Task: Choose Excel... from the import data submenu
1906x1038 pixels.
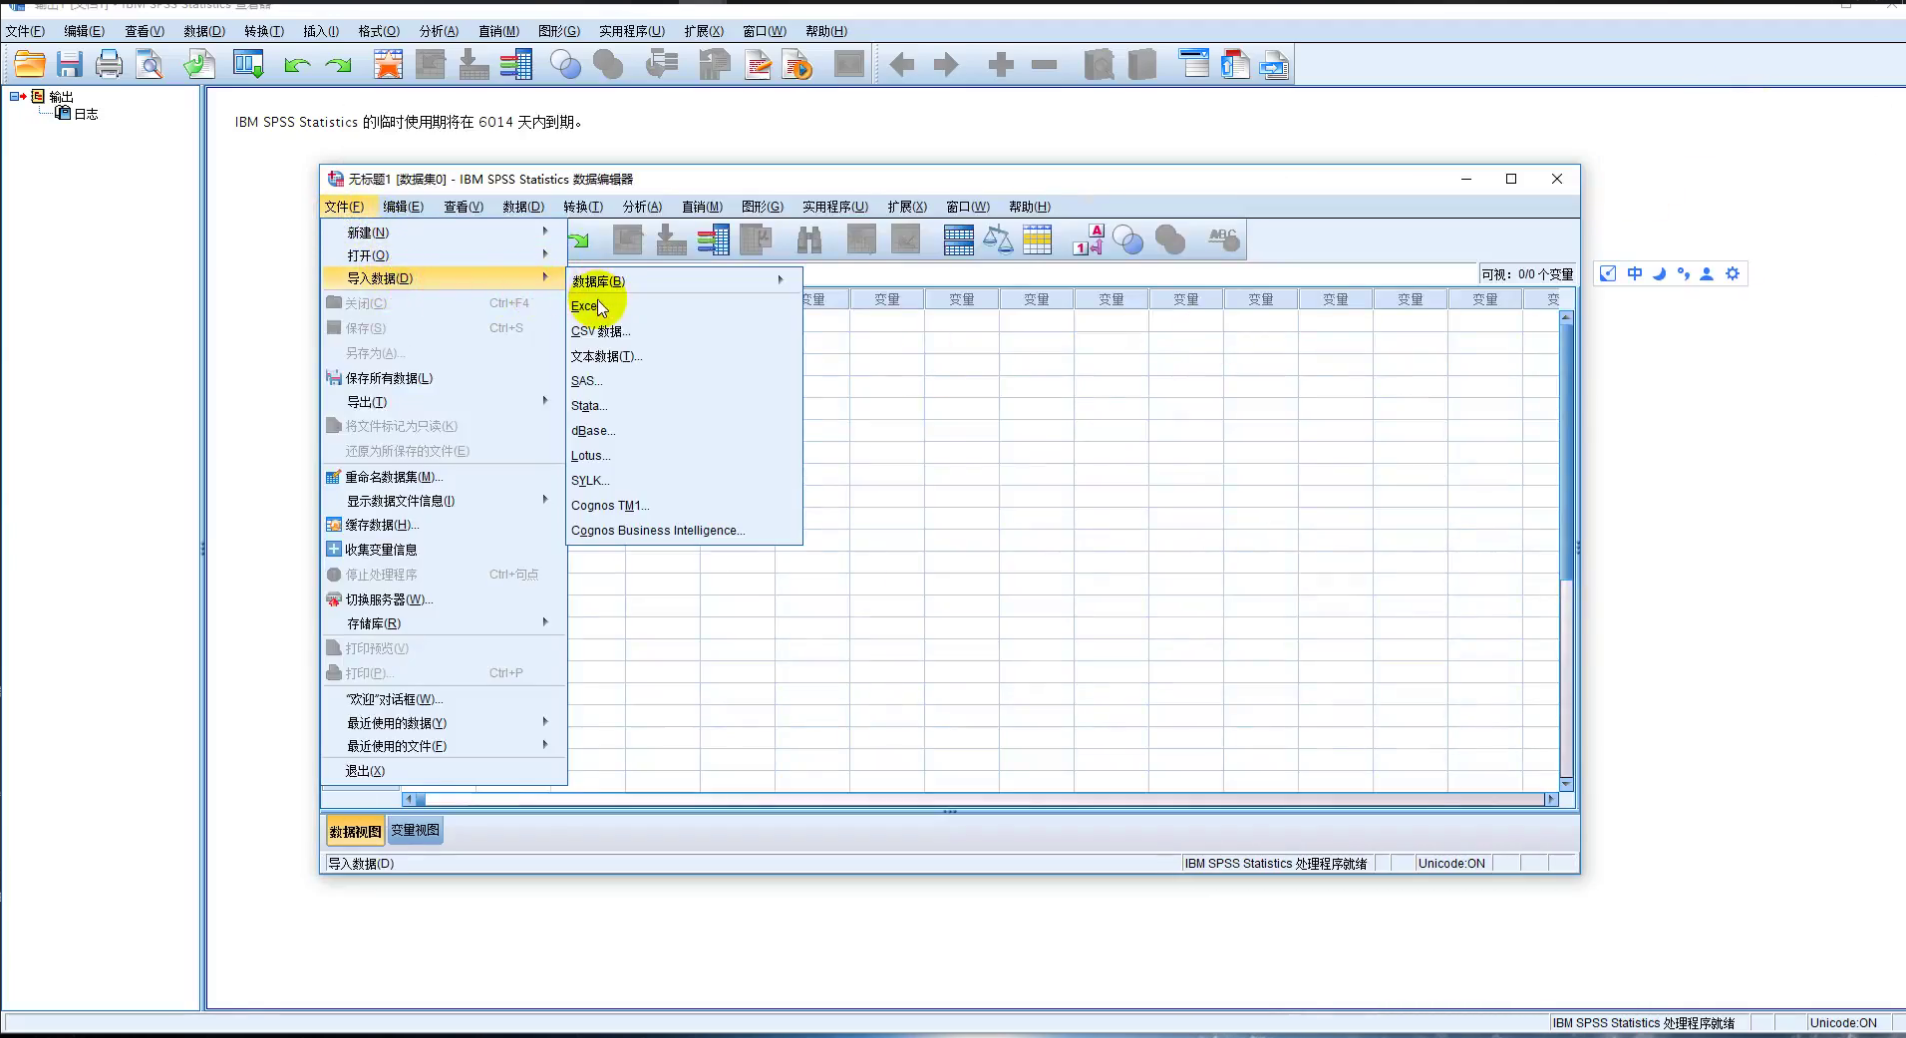Action: 684,306
